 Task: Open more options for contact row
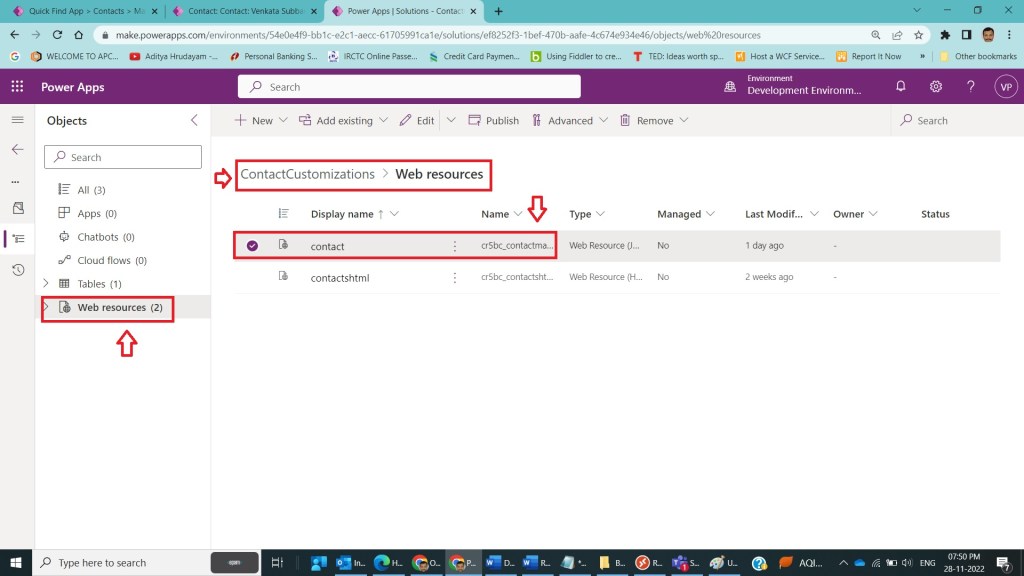tap(455, 246)
